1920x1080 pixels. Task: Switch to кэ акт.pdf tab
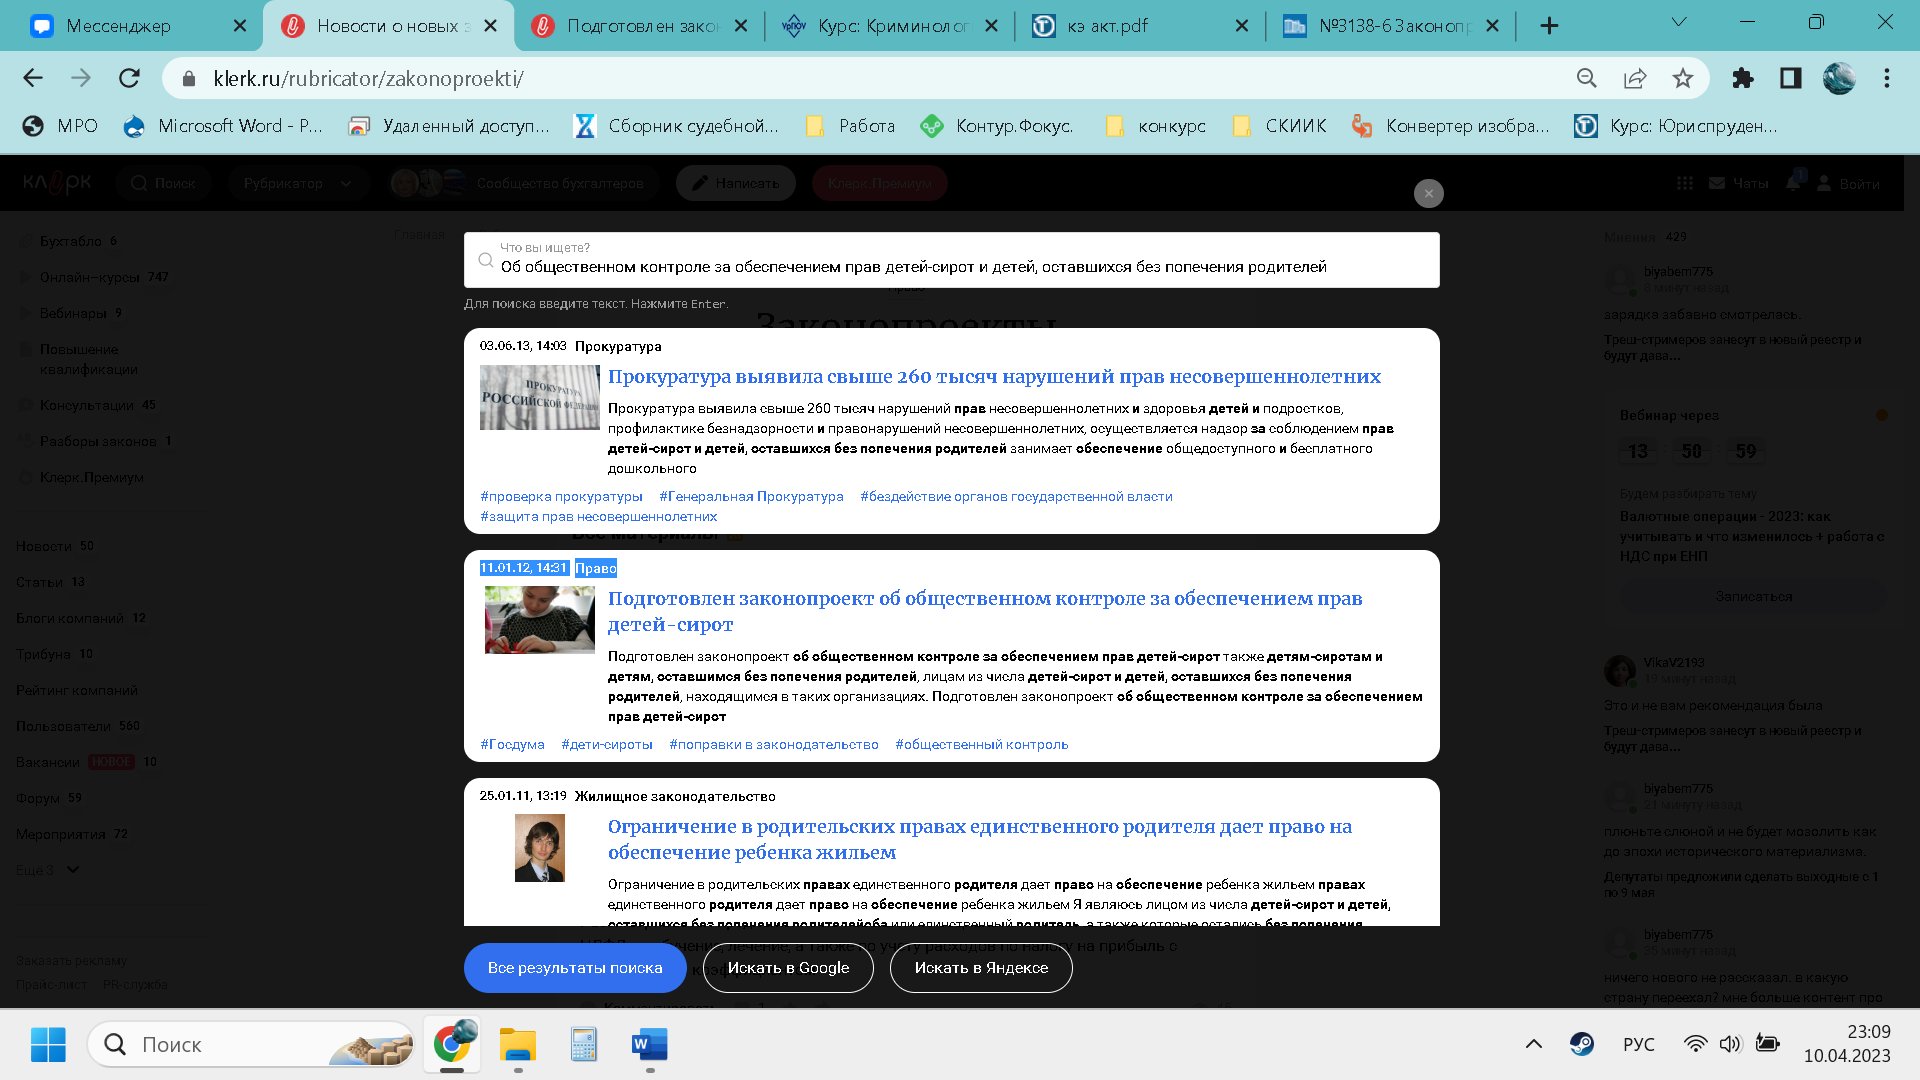(x=1142, y=26)
